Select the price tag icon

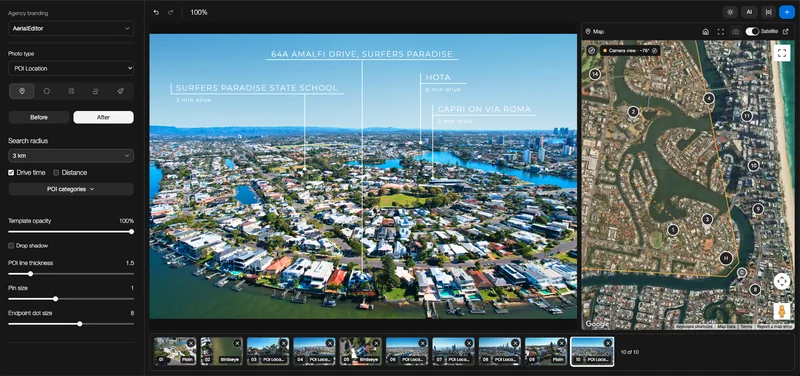[120, 91]
